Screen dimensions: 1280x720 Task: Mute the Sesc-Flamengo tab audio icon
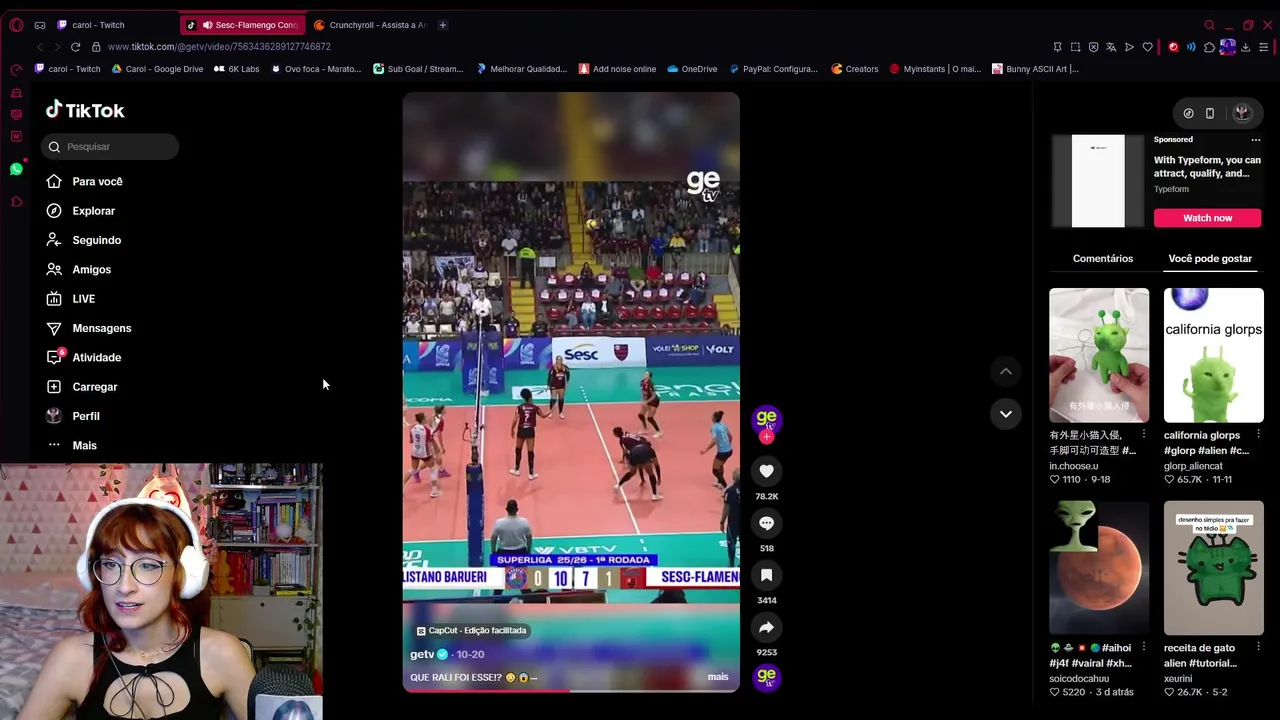[x=207, y=25]
